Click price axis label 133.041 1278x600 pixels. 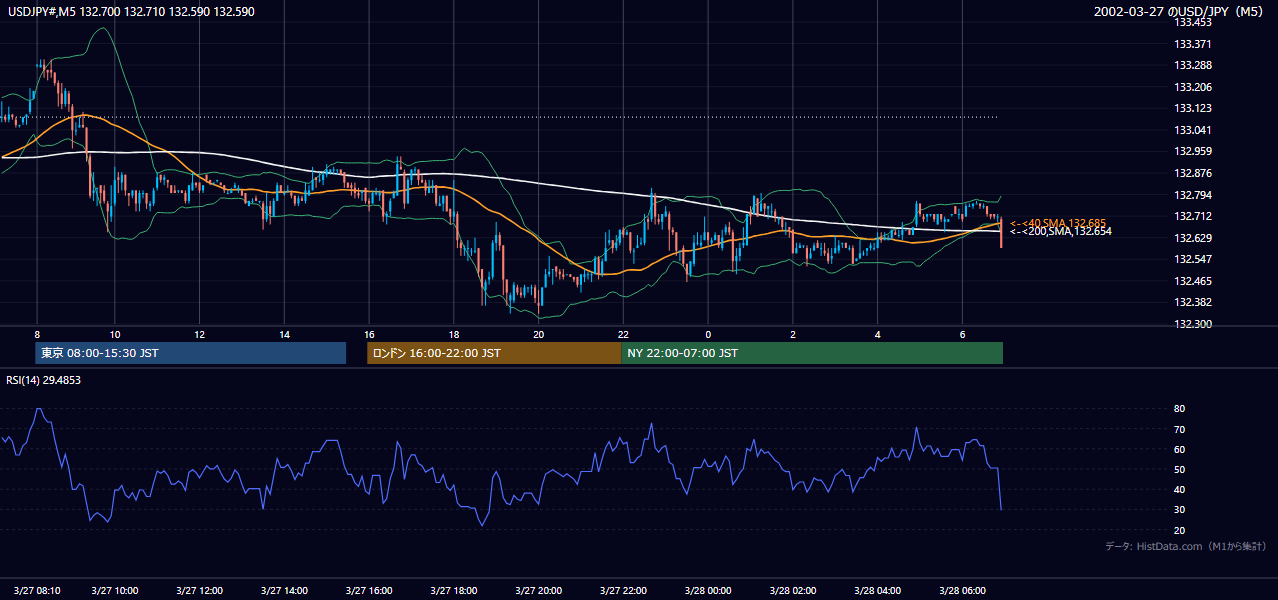[1192, 130]
